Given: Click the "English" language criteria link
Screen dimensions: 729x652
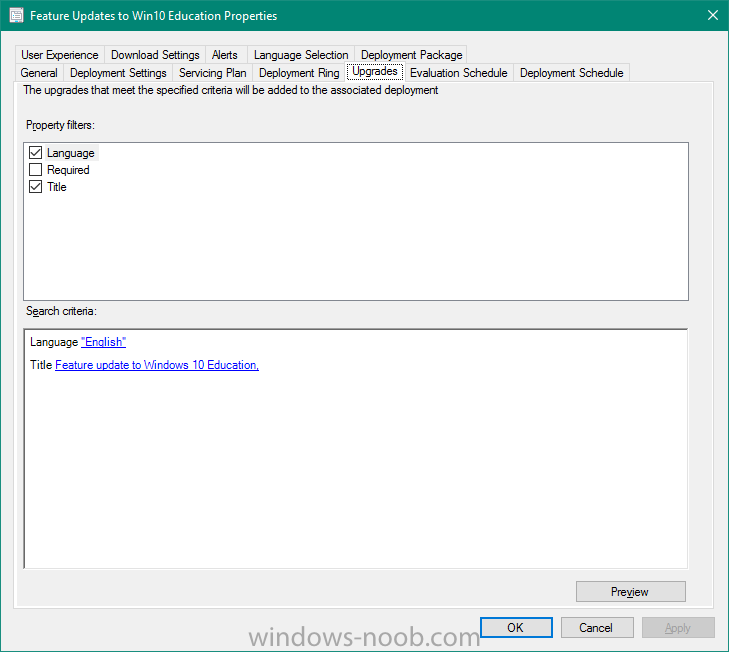Looking at the screenshot, I should tap(103, 342).
